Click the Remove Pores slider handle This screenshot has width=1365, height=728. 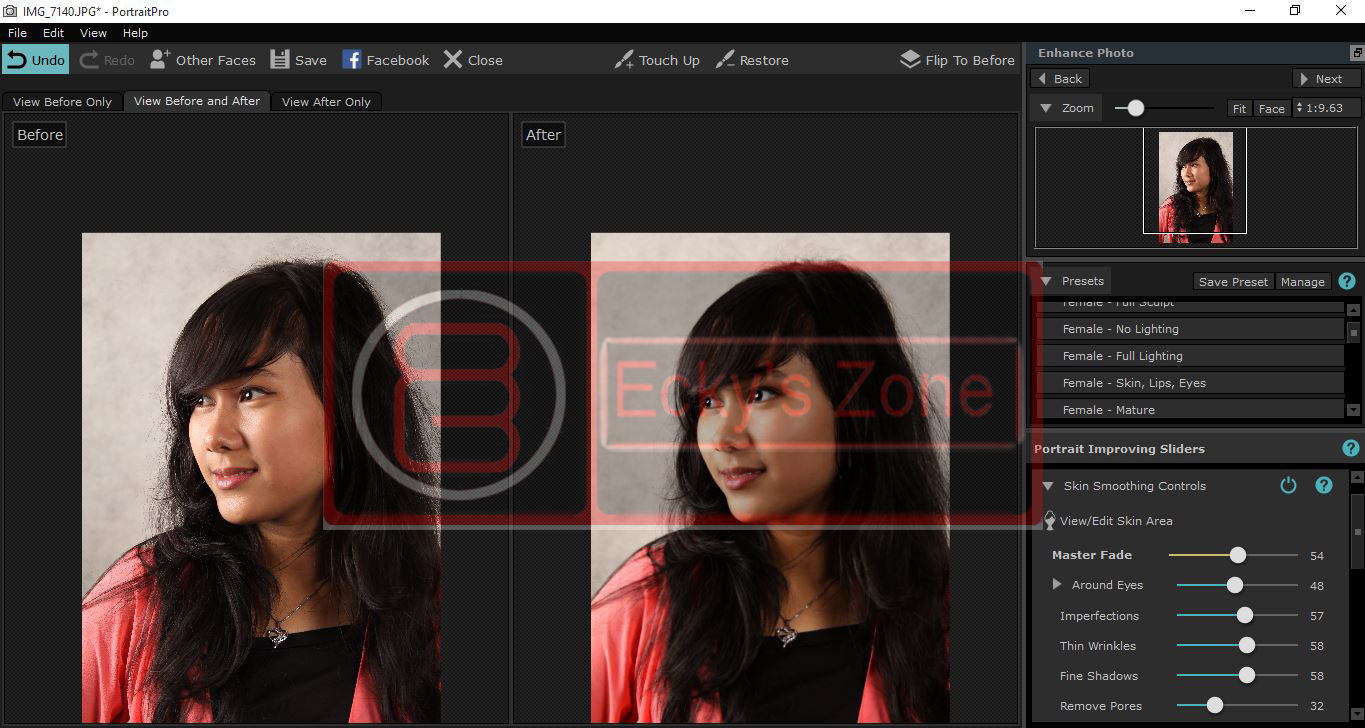pos(1214,705)
